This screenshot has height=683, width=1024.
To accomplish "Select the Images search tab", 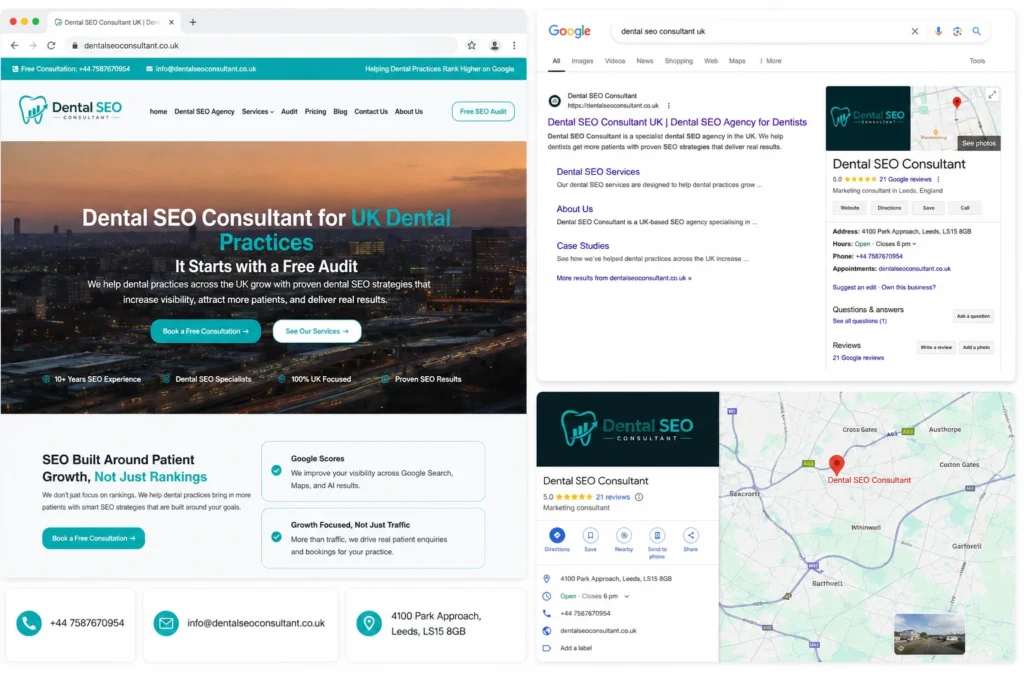I will (582, 61).
